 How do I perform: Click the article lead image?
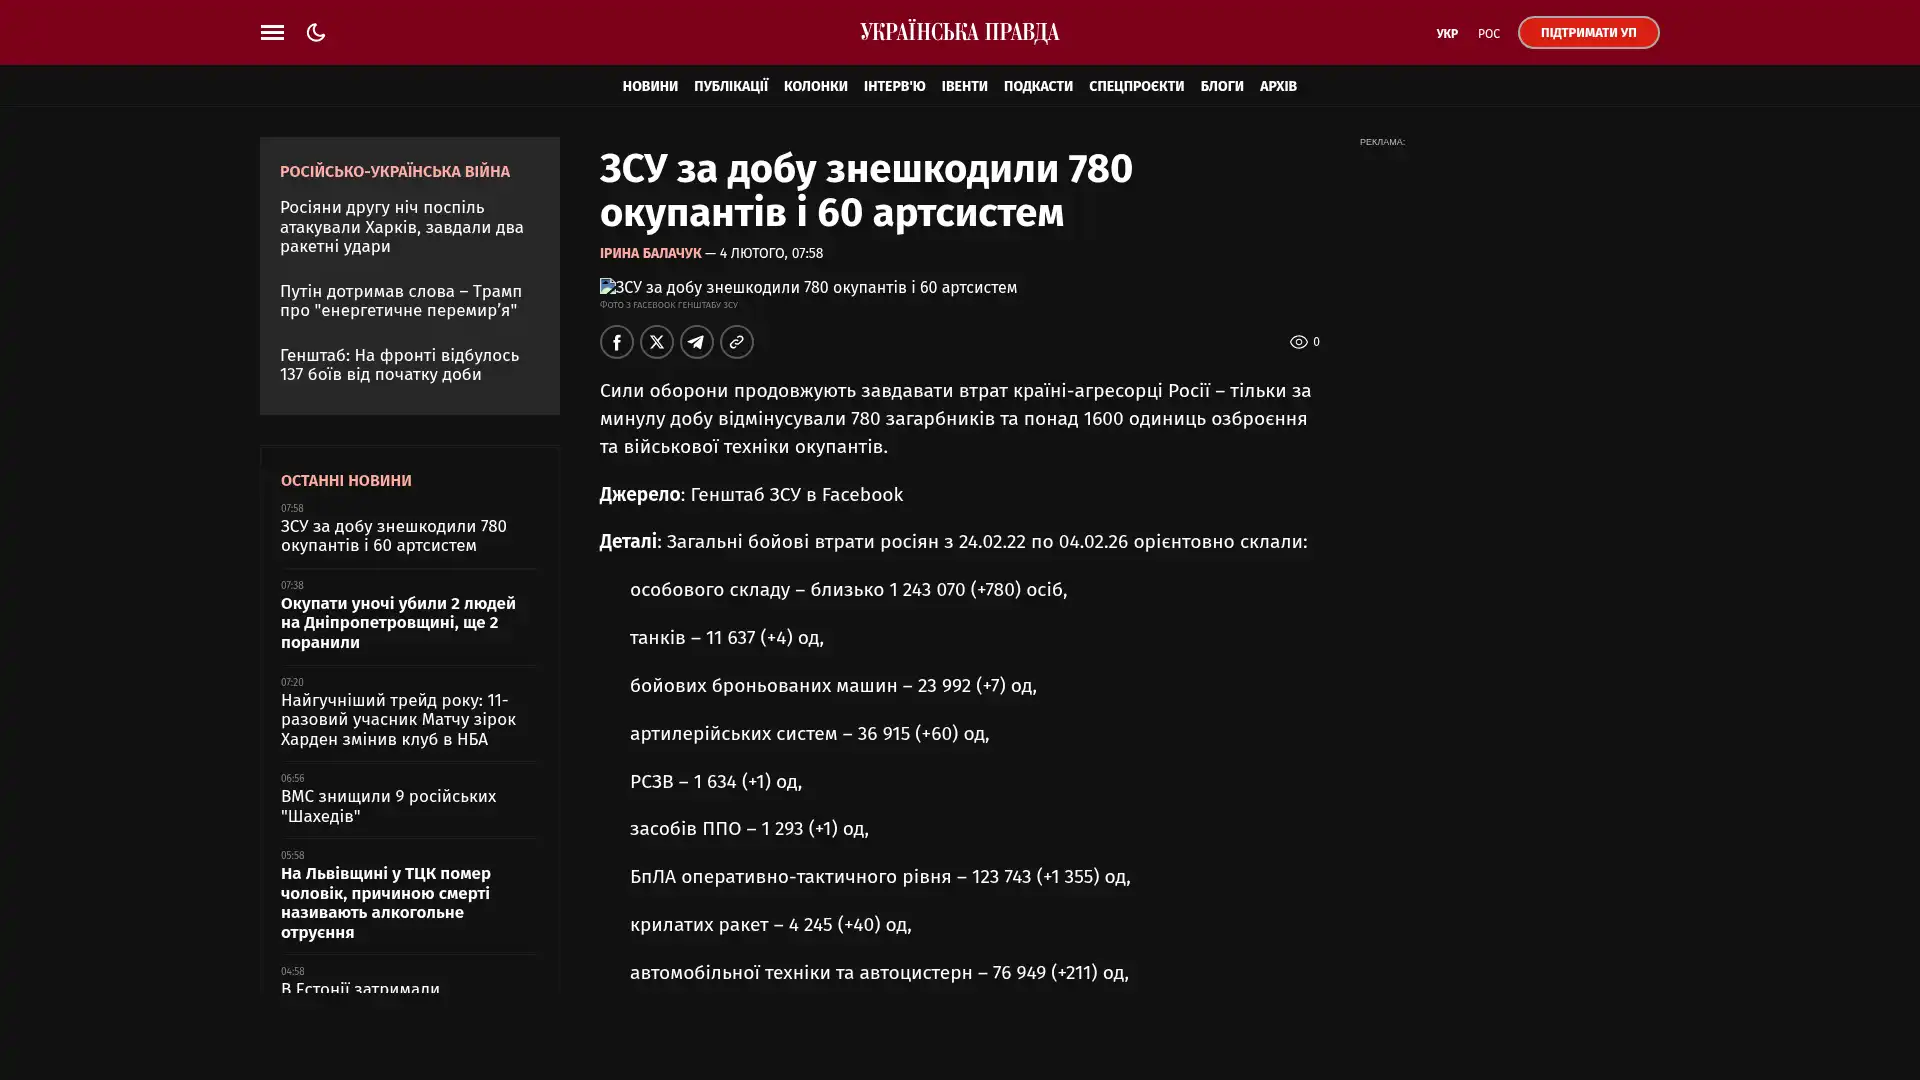click(x=808, y=287)
